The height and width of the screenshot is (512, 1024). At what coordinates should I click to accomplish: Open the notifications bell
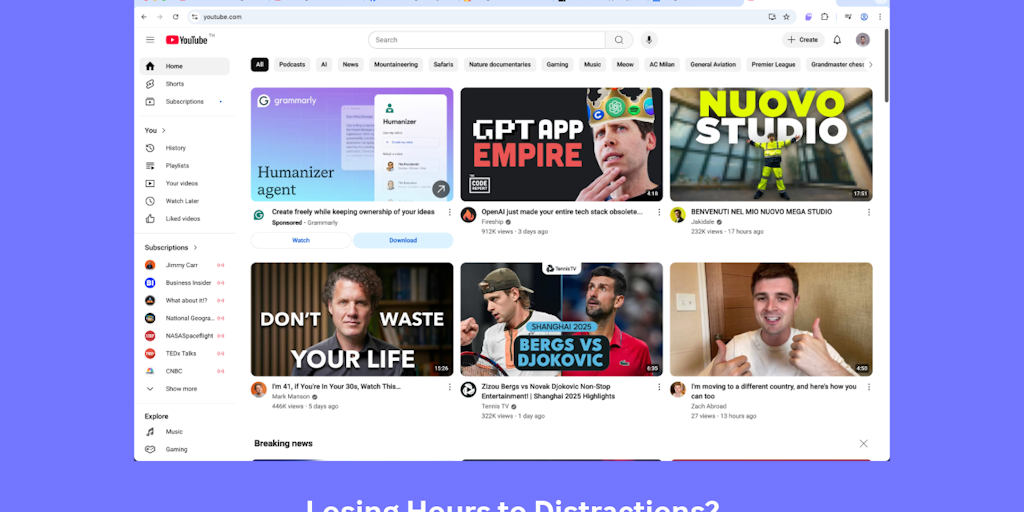click(837, 40)
